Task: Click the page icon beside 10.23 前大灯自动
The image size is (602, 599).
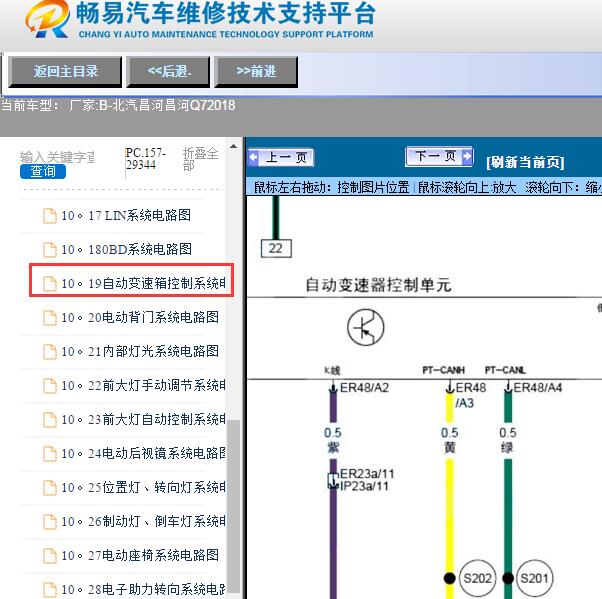Action: tap(50, 420)
